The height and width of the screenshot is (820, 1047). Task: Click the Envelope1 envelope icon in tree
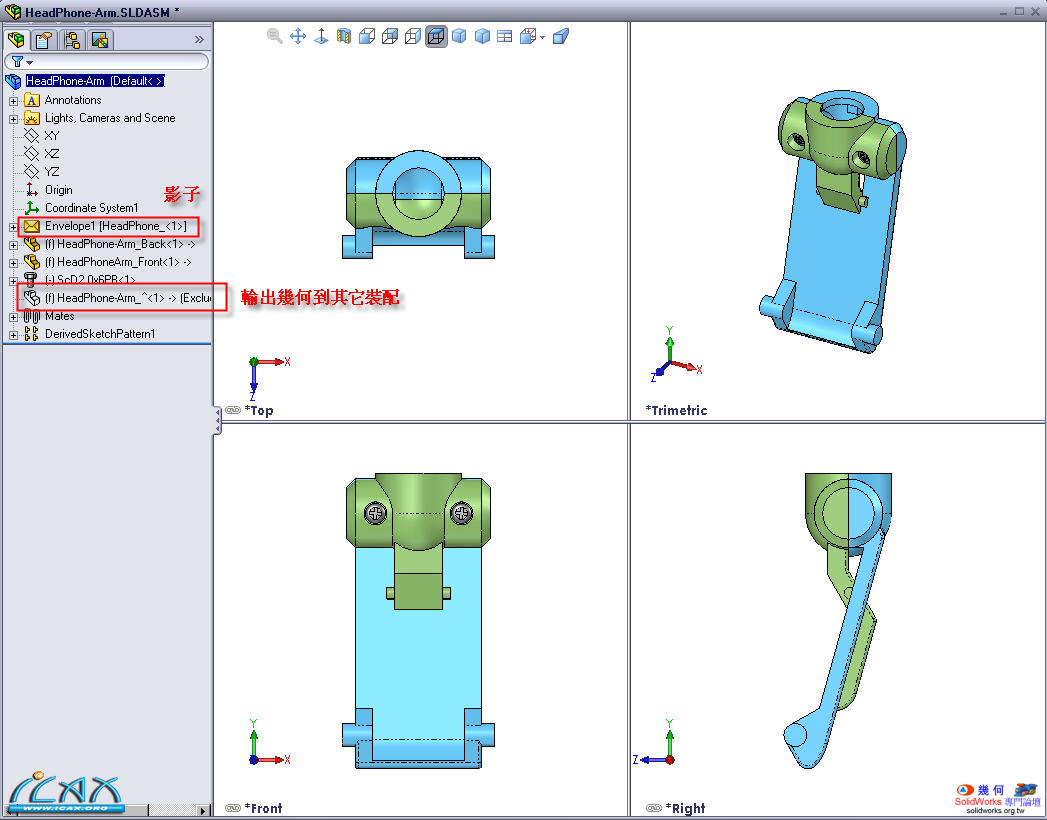coord(32,226)
